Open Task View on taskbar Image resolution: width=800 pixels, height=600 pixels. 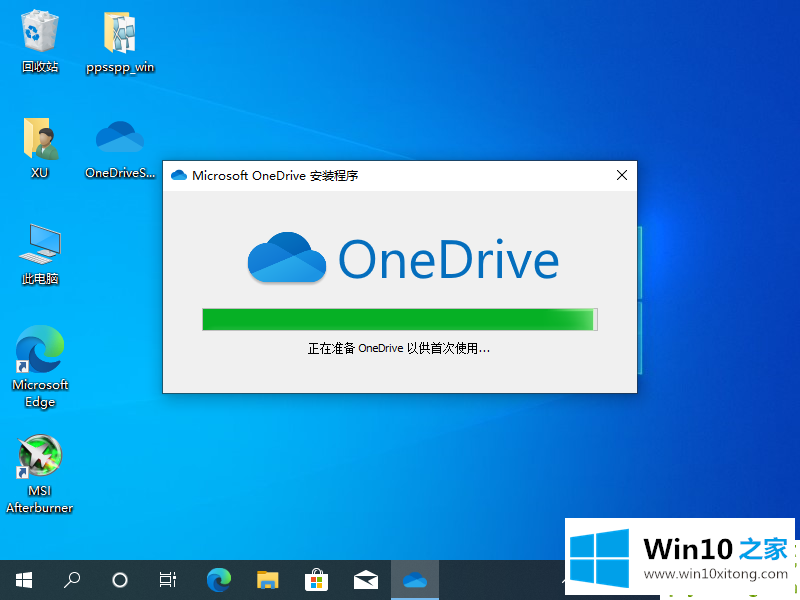(167, 580)
